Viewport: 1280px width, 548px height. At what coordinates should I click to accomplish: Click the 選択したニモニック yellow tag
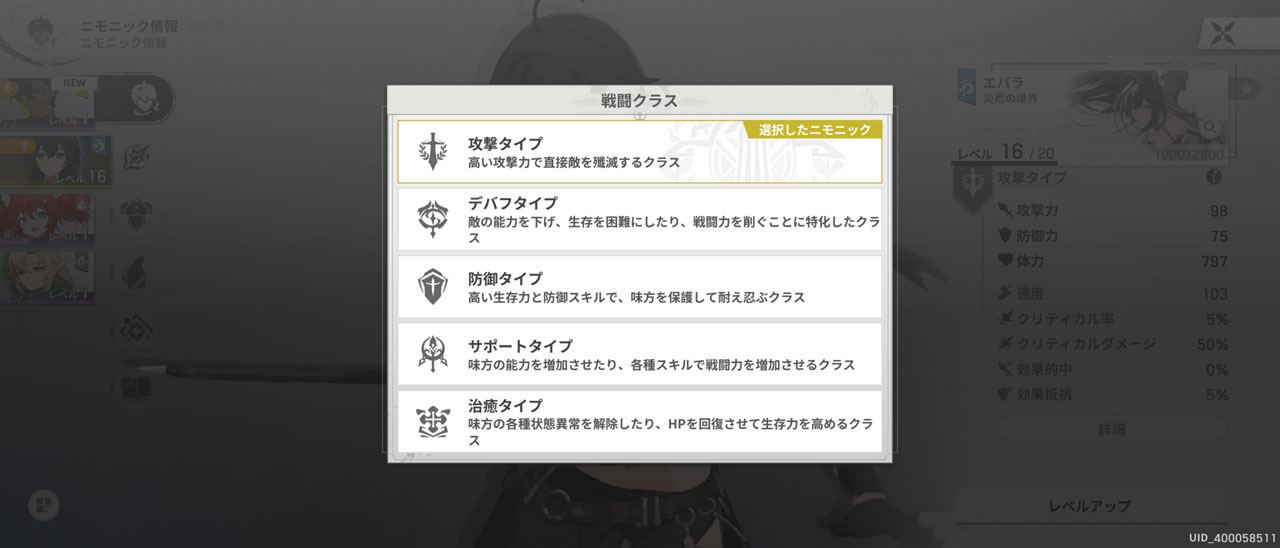(x=813, y=130)
